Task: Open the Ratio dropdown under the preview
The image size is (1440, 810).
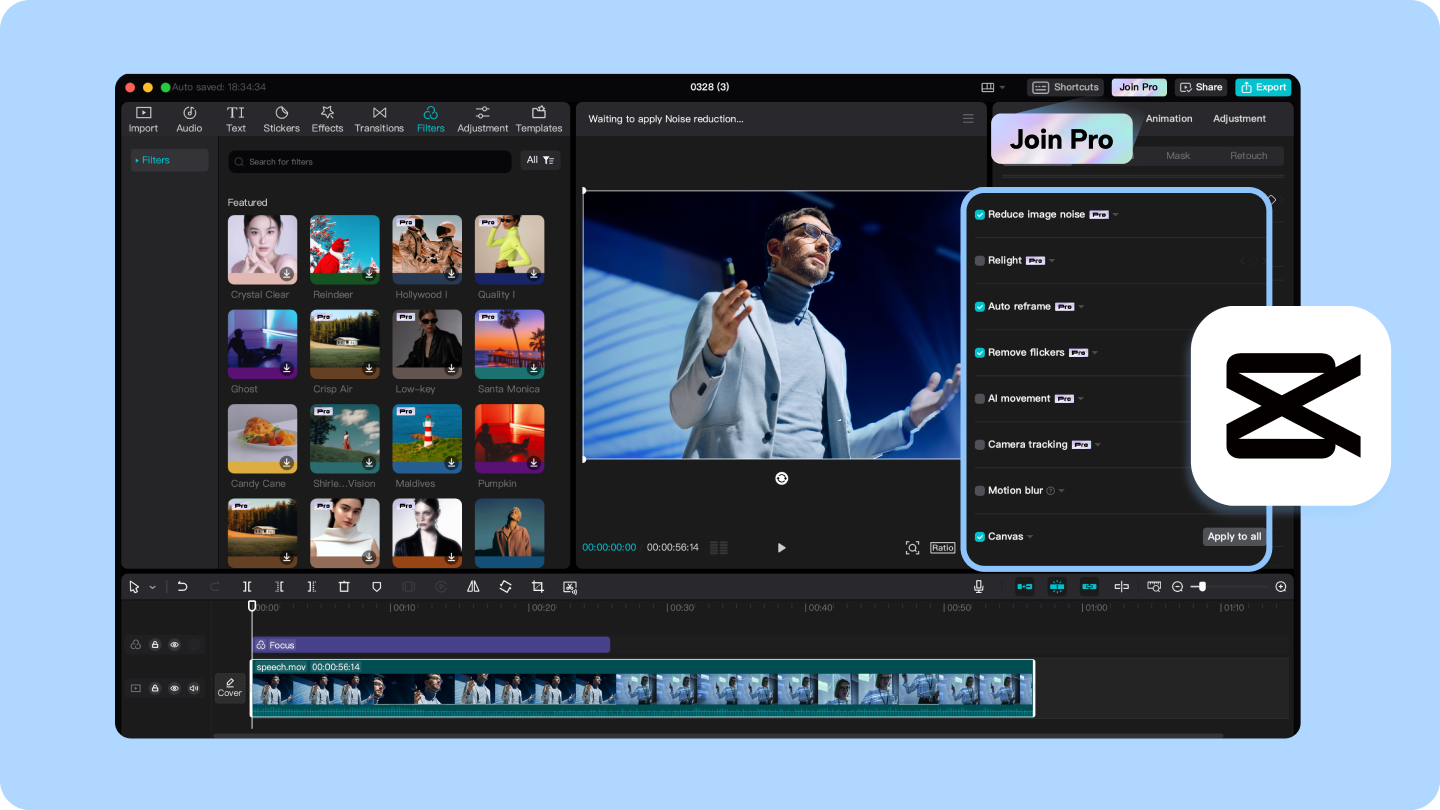Action: (x=941, y=547)
